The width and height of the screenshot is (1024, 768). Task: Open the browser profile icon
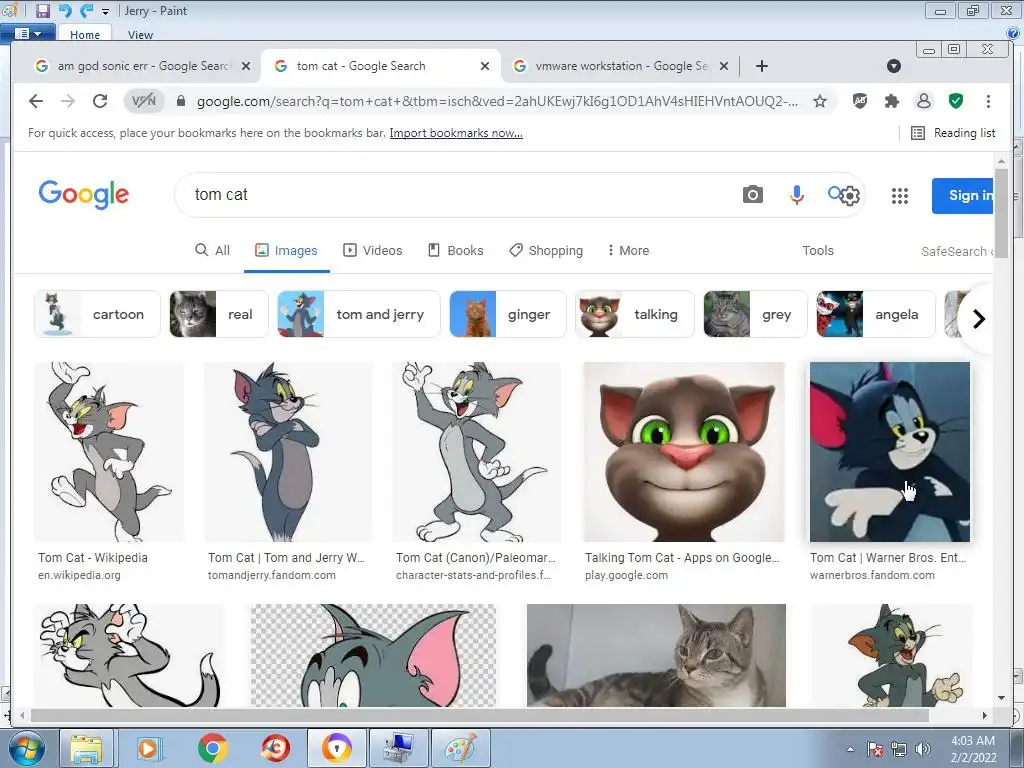[x=923, y=101]
